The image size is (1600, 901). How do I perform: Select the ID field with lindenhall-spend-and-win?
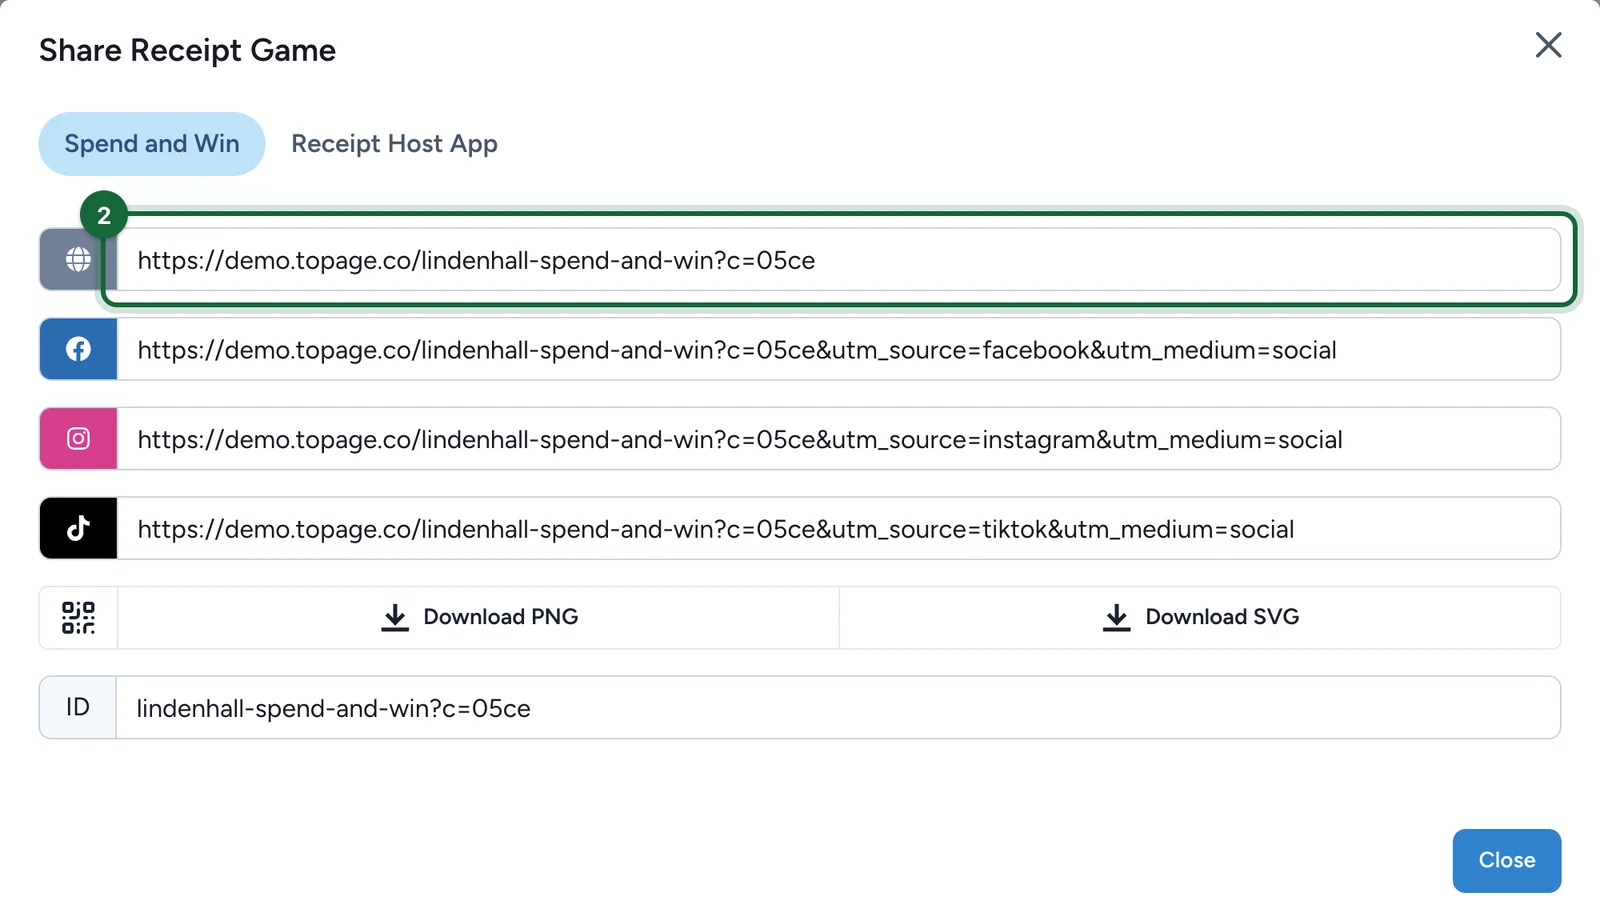[x=838, y=708]
